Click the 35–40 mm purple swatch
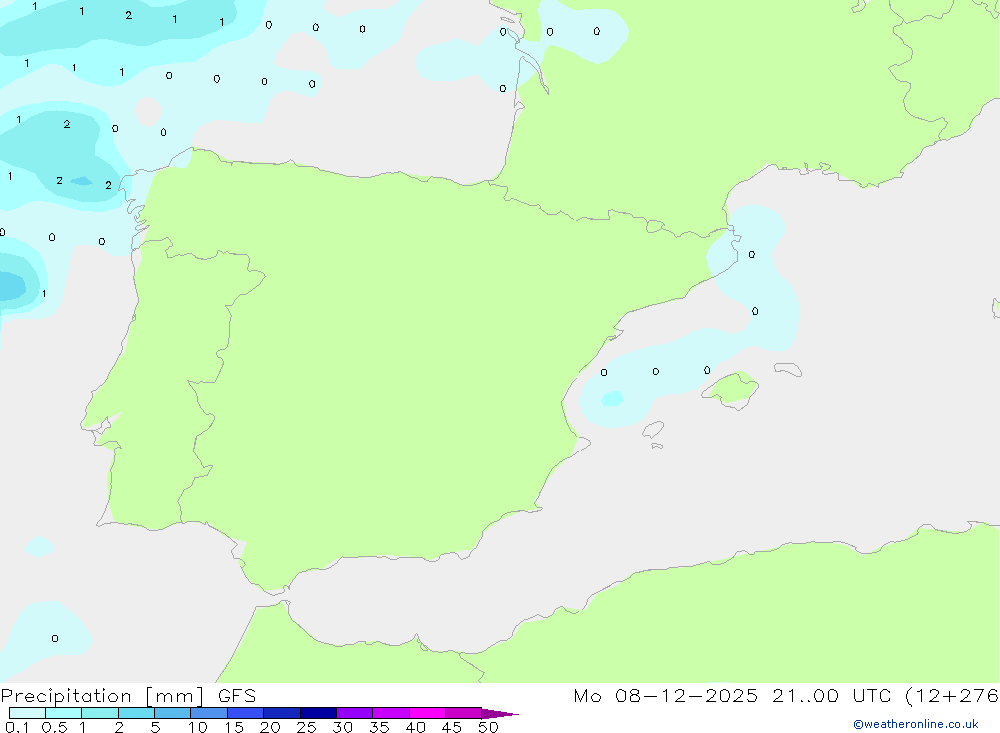Viewport: 1000px width, 733px height. (391, 713)
